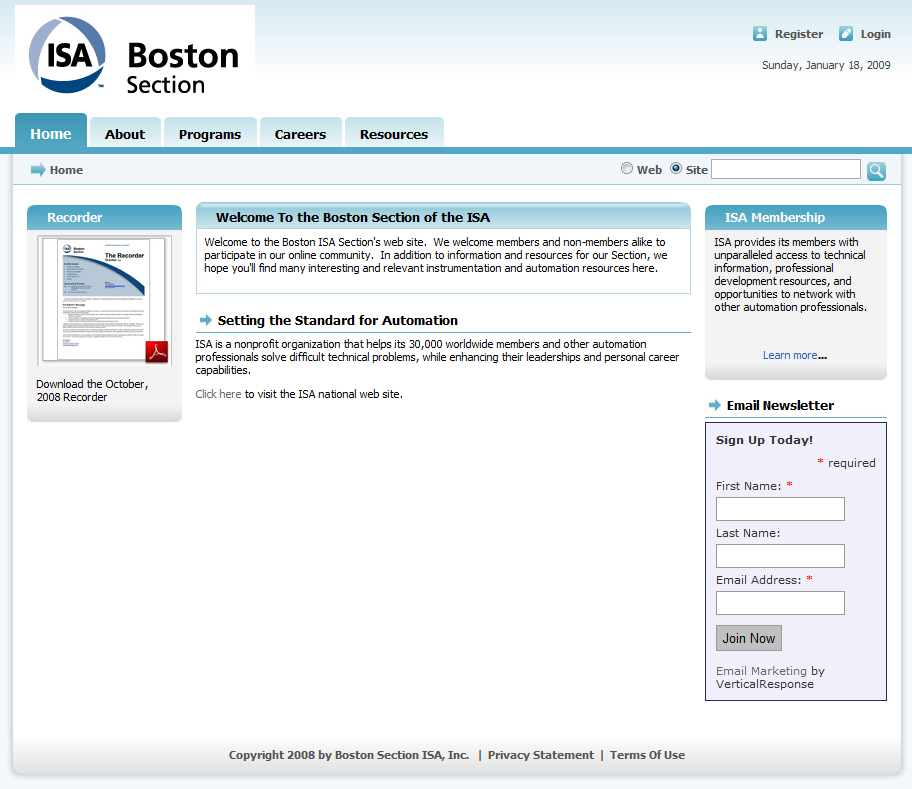Focus the Email Address input field
The image size is (912, 789).
[x=780, y=603]
